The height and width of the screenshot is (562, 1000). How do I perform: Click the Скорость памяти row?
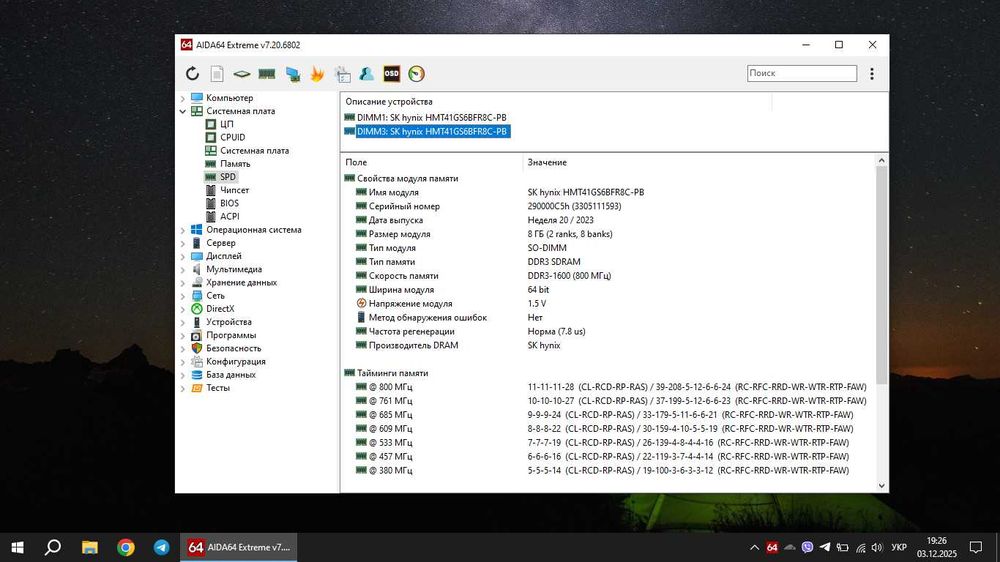coord(609,276)
